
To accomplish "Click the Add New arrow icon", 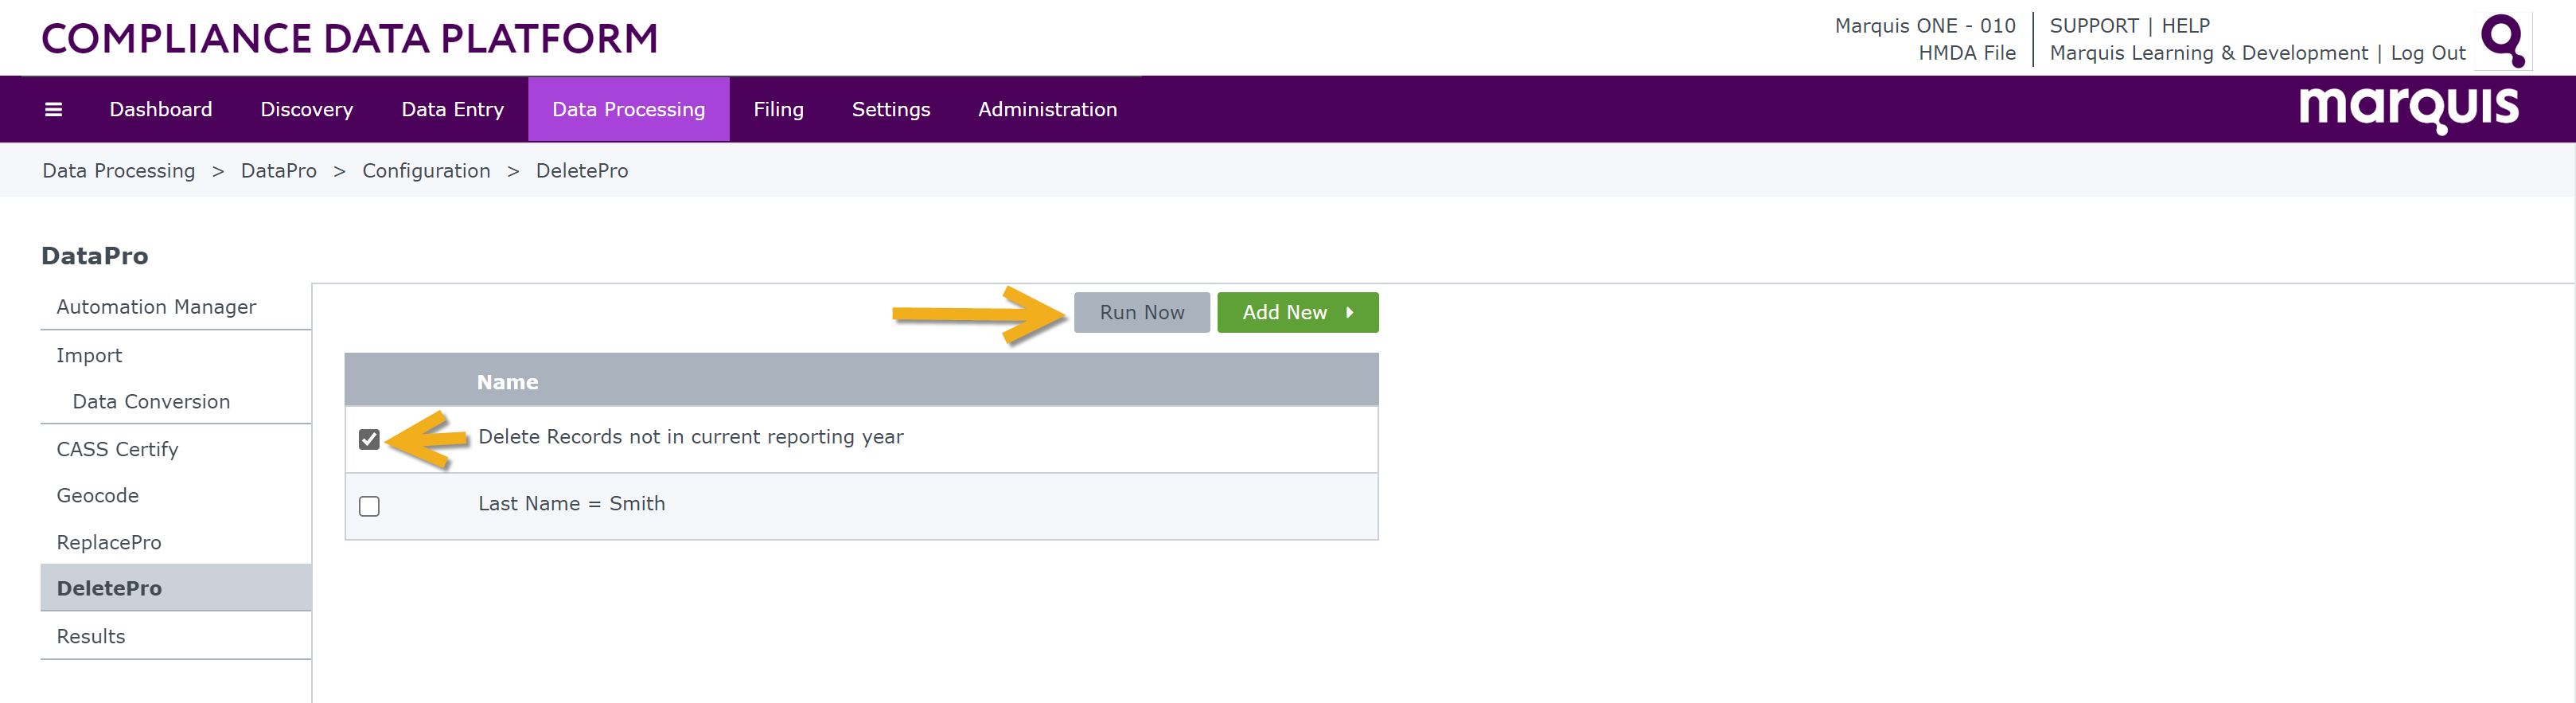I will tap(1350, 312).
